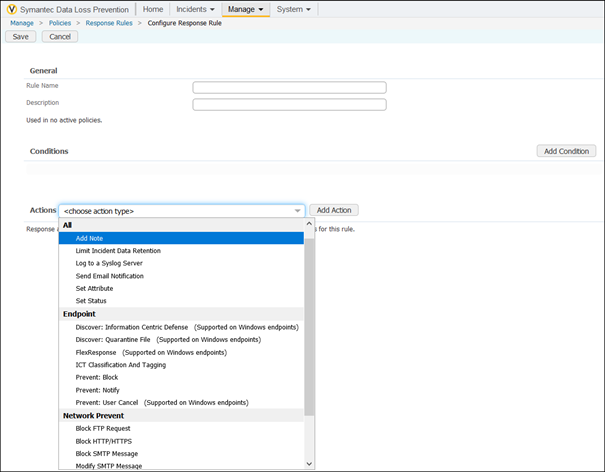605x472 pixels.
Task: Select Set Attribute action
Action: [181, 288]
